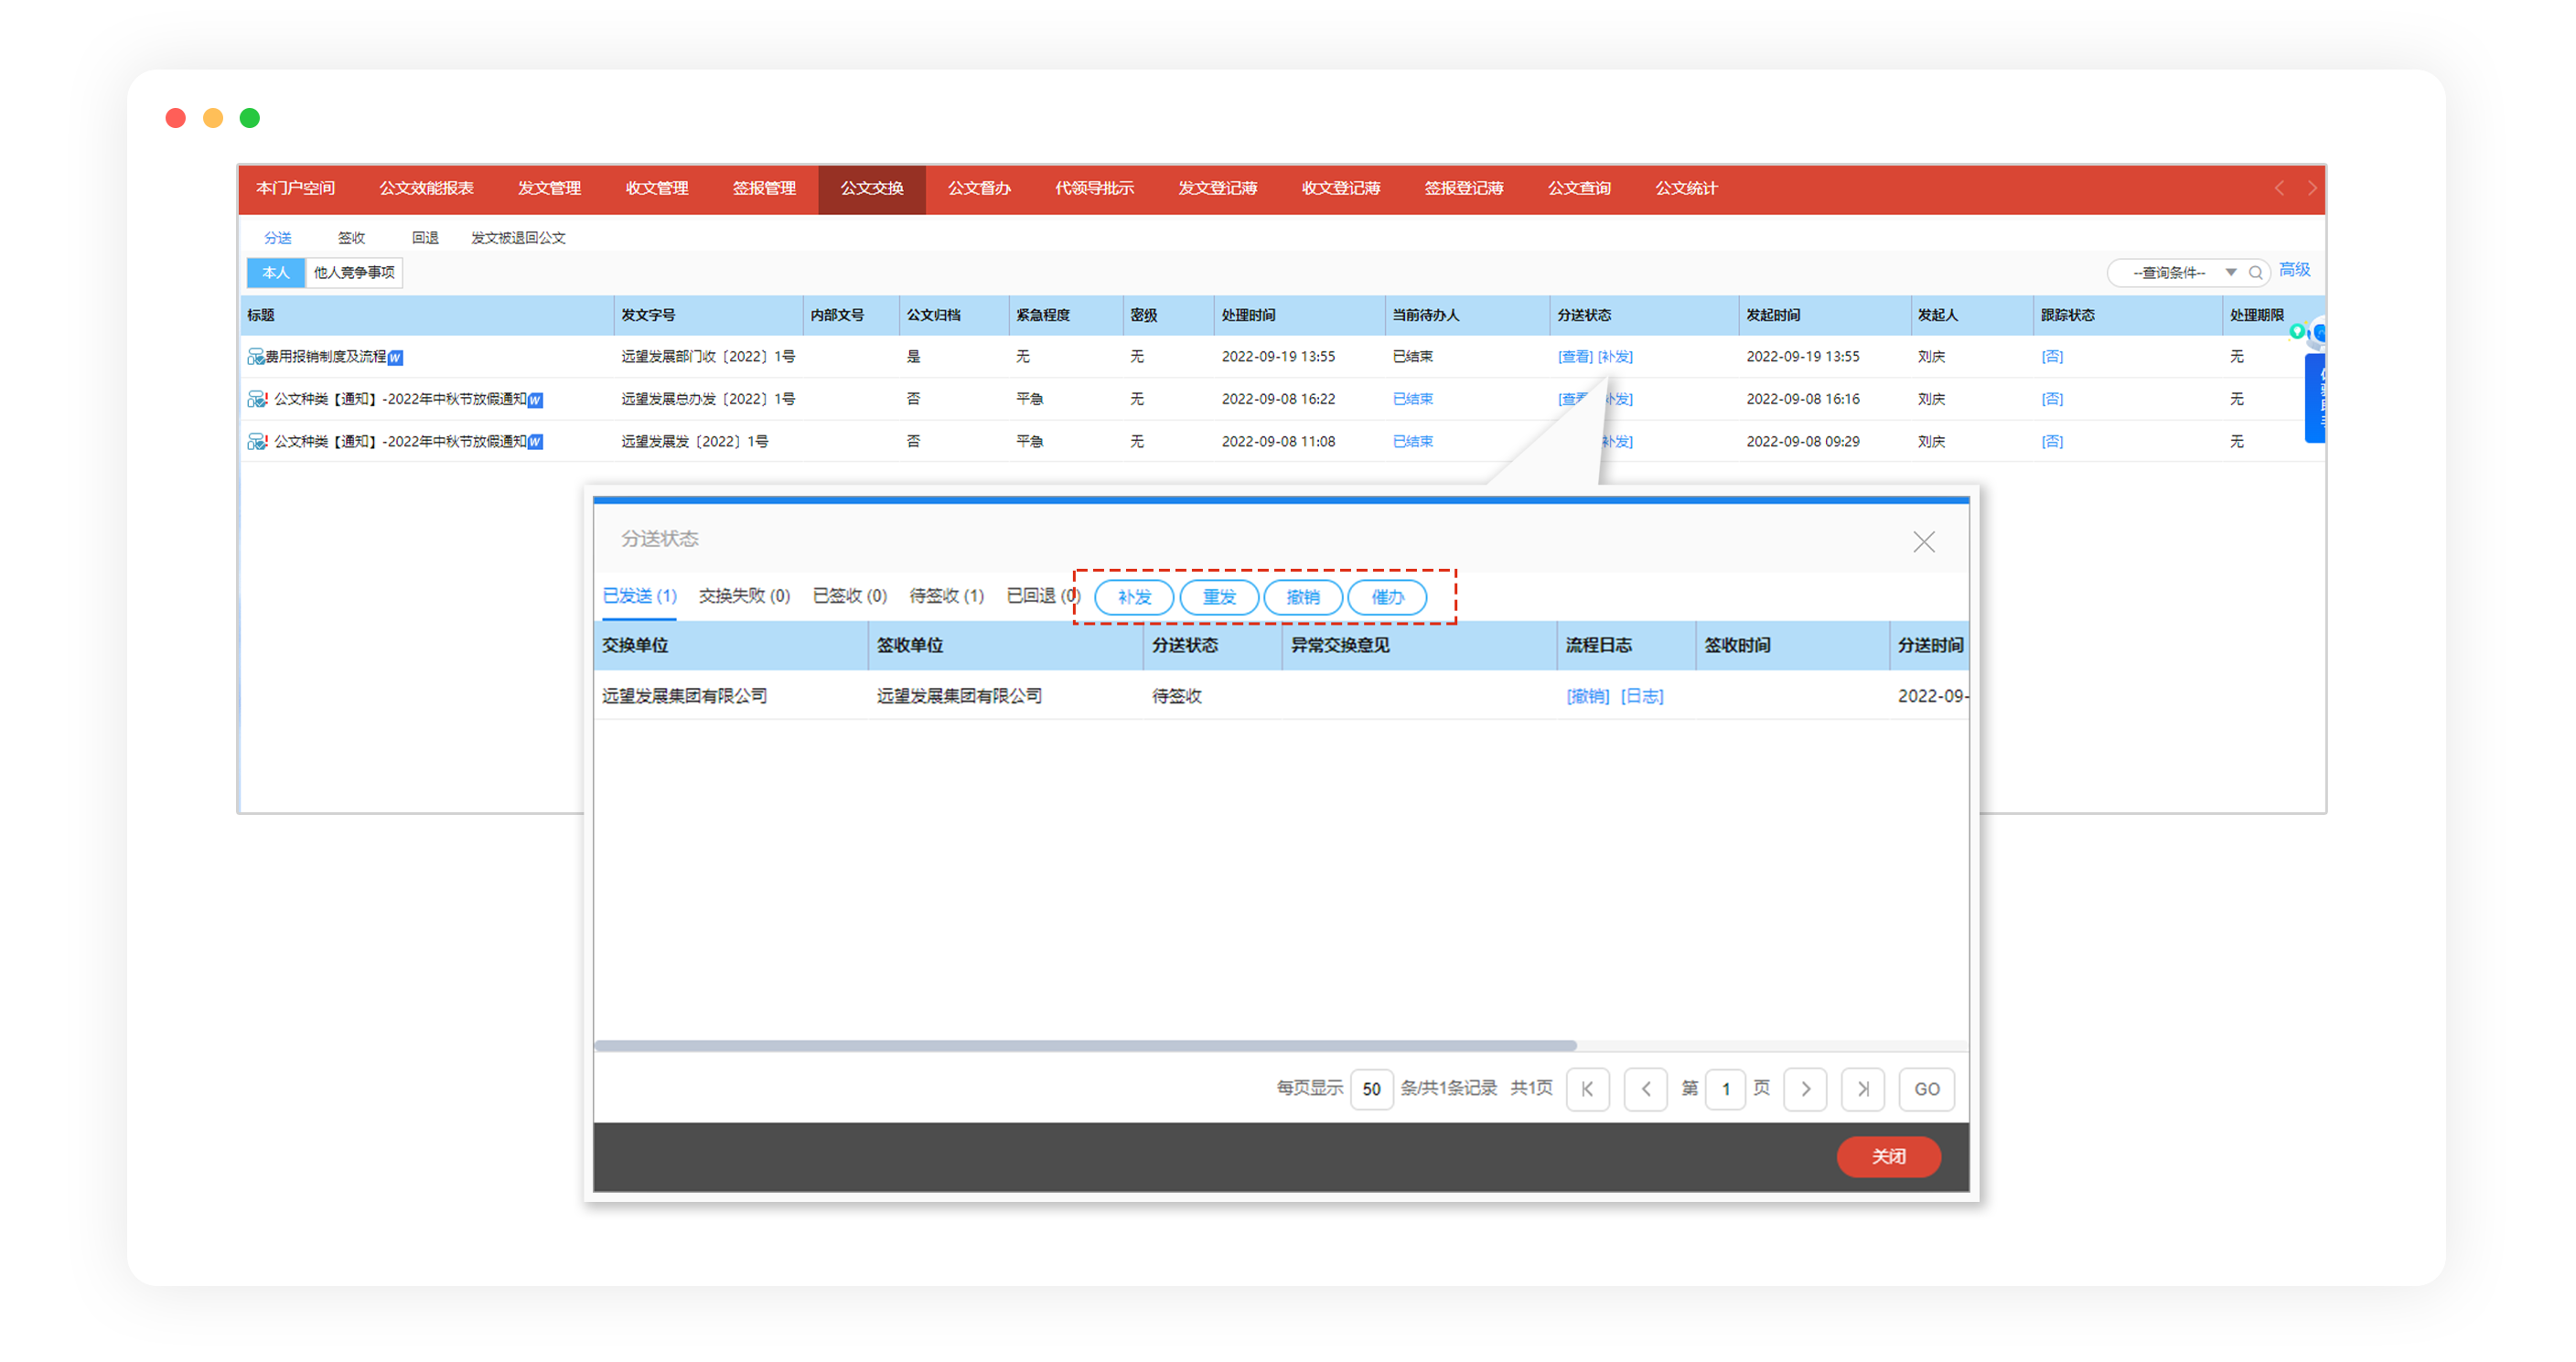Open the 公文督办 menu tab
This screenshot has height=1362, width=2576.
tap(978, 188)
